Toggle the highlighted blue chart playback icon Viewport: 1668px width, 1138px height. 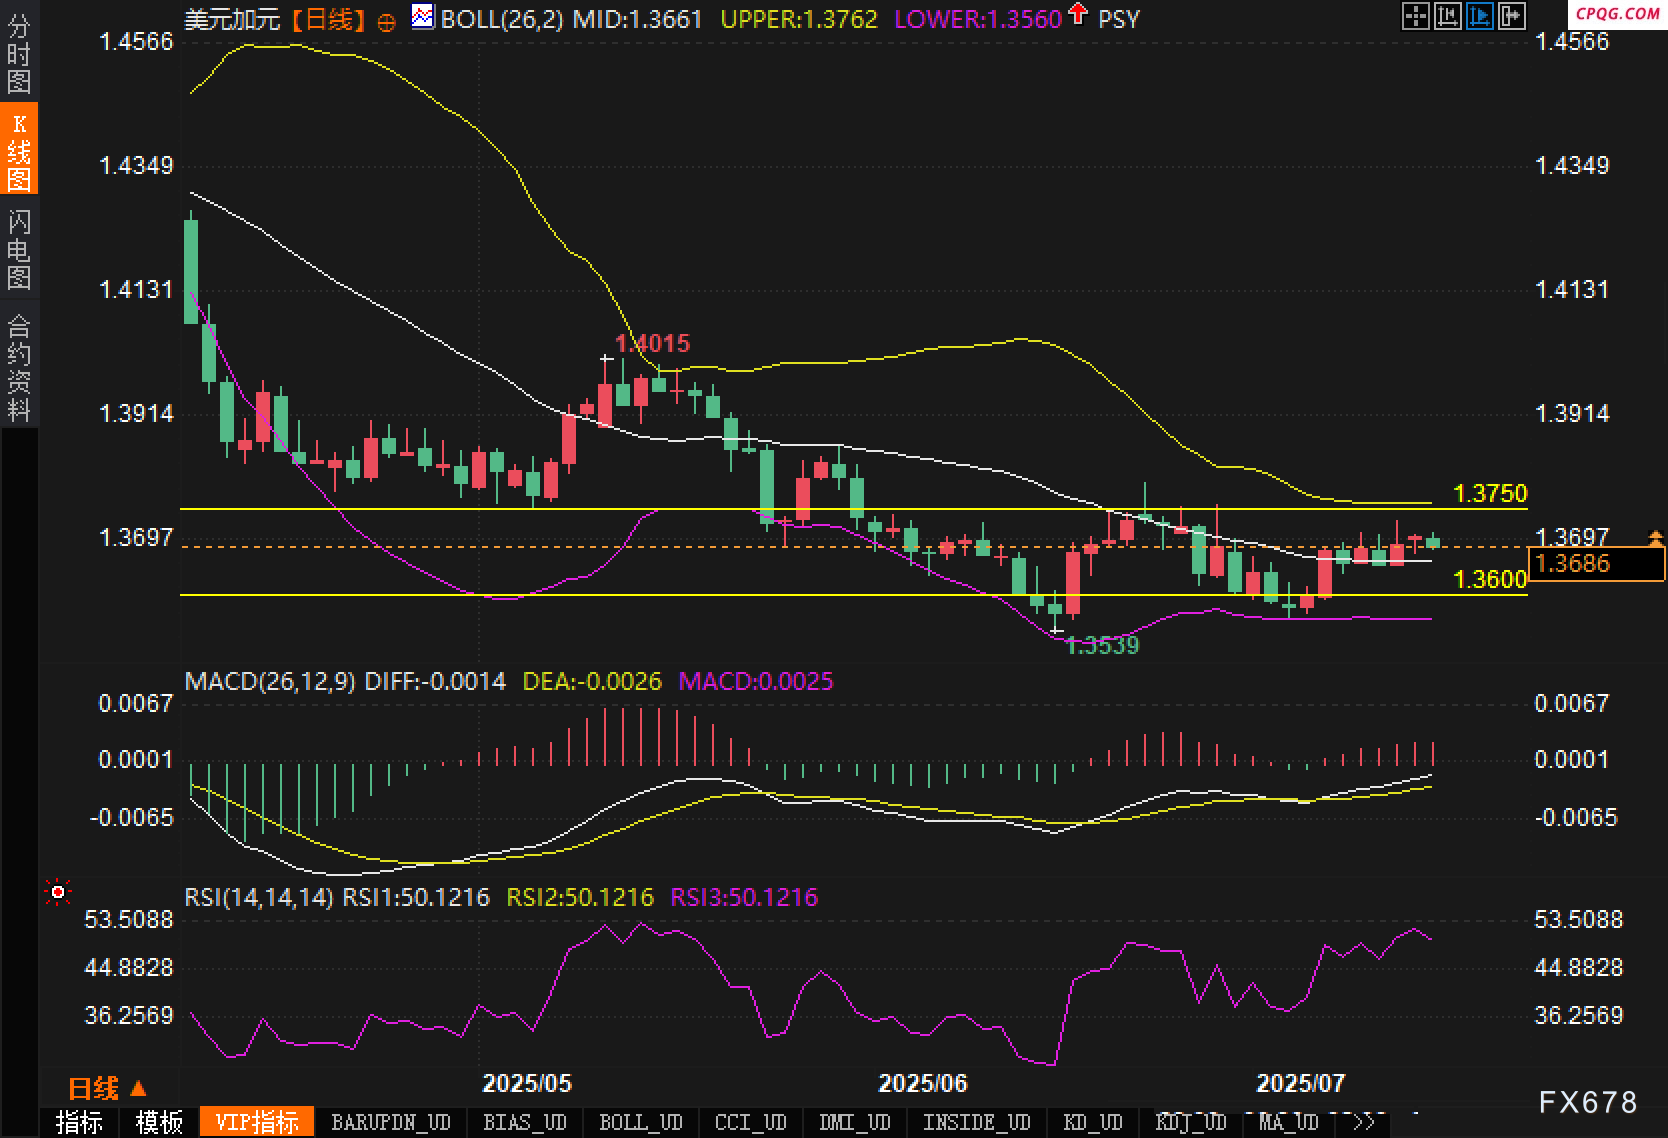pos(1479,16)
